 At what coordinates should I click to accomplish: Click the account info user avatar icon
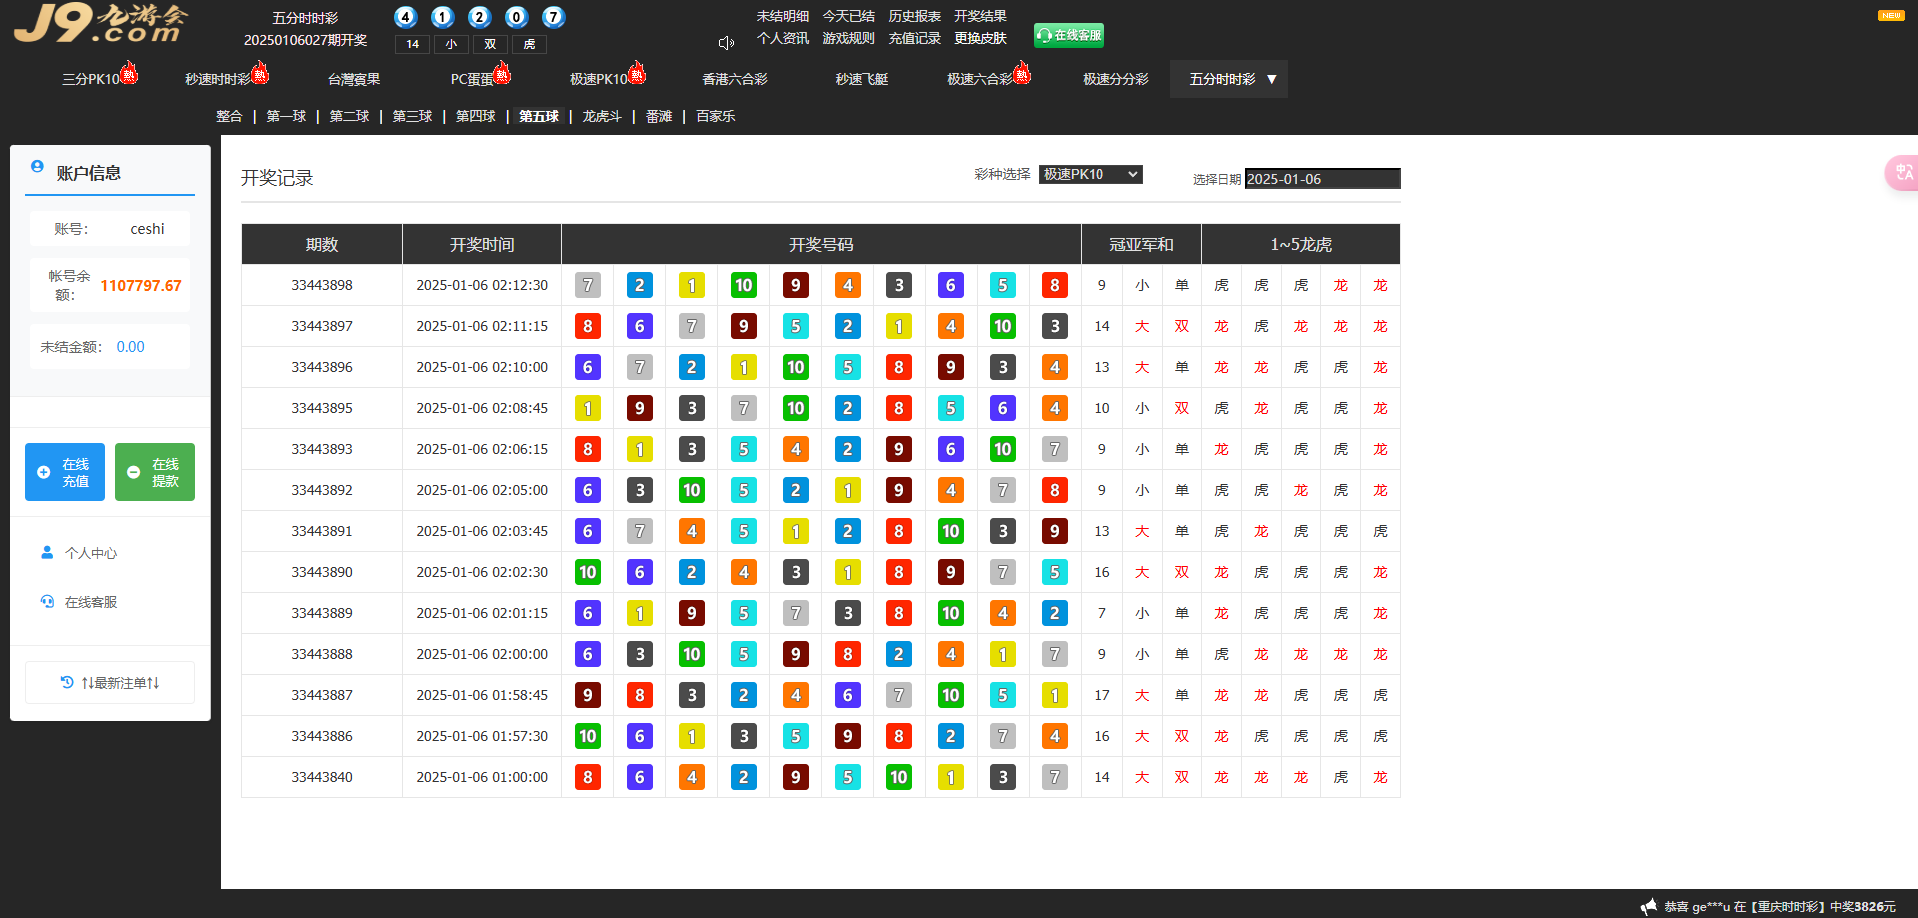coord(37,167)
